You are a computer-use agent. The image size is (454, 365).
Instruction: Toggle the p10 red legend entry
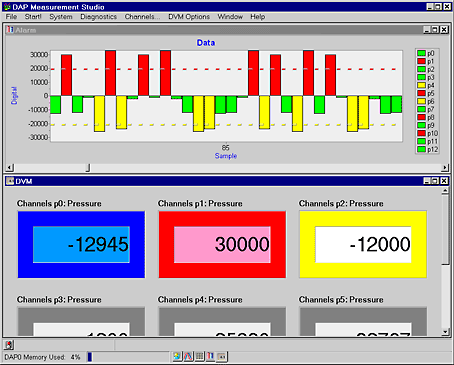point(428,133)
